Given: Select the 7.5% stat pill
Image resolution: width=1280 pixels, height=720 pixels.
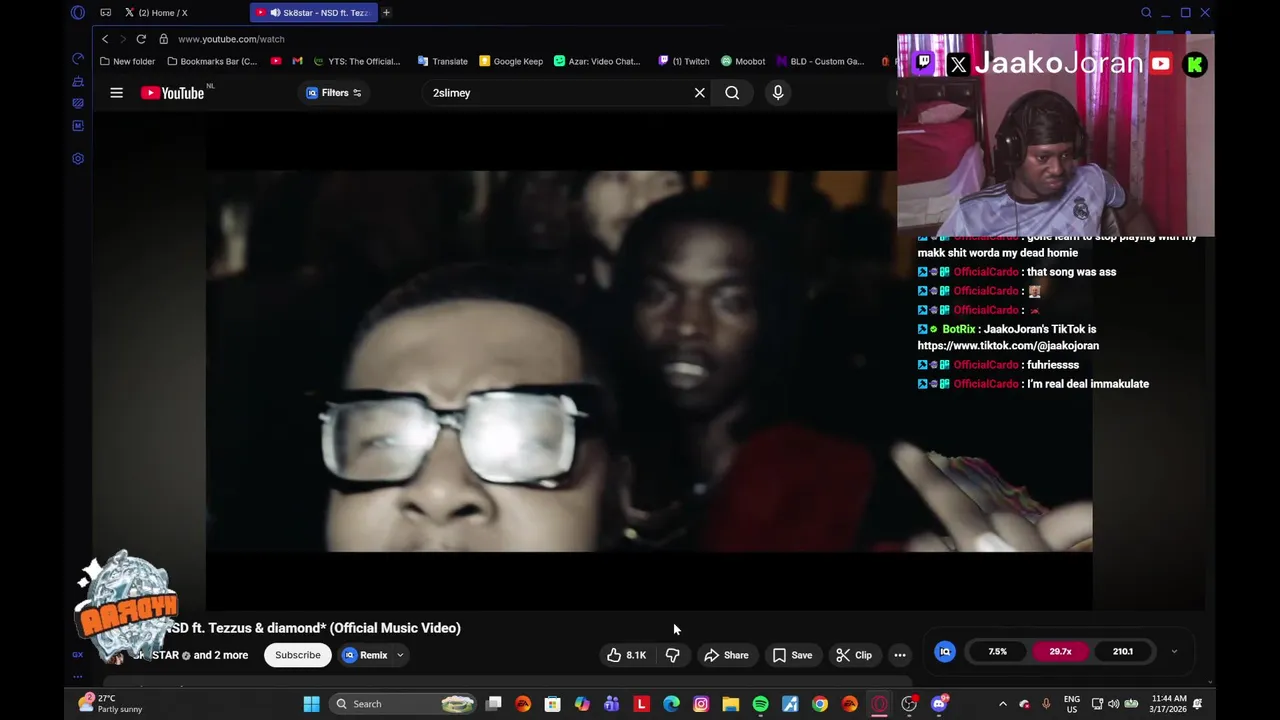Looking at the screenshot, I should click(x=998, y=652).
